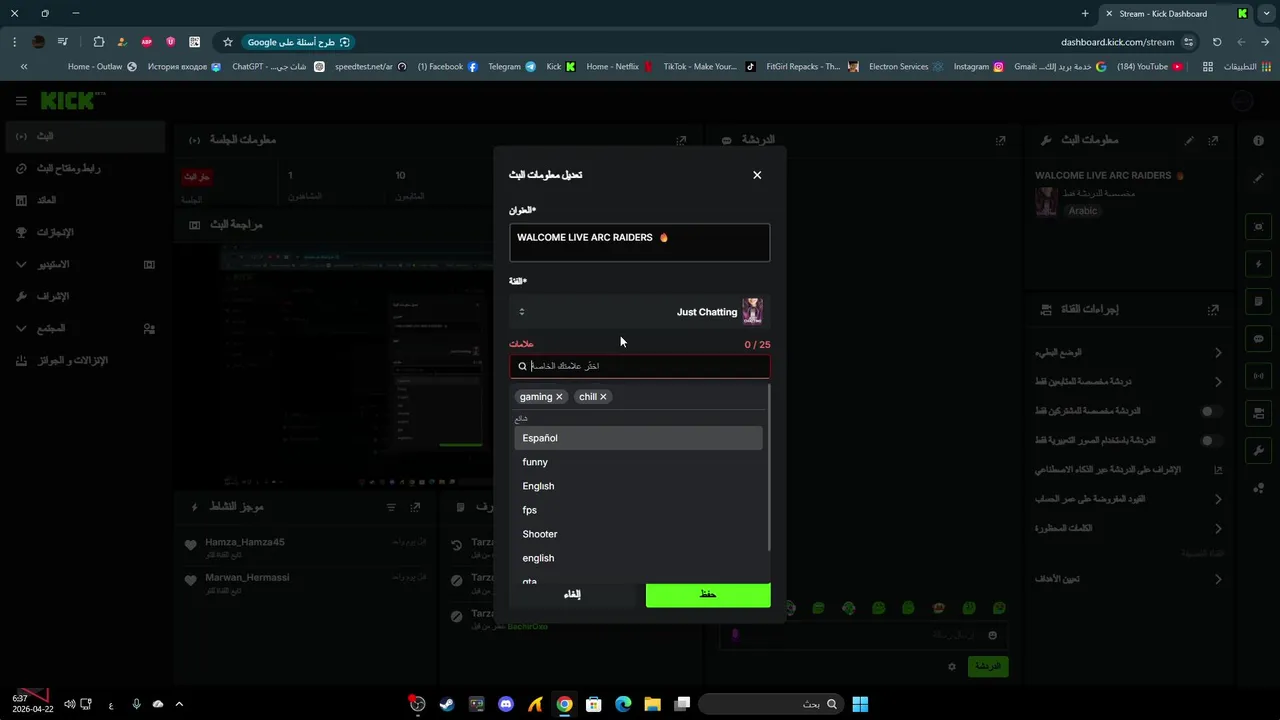This screenshot has width=1280, height=720.
Task: Click the up-down arrows in category field
Action: pos(522,312)
